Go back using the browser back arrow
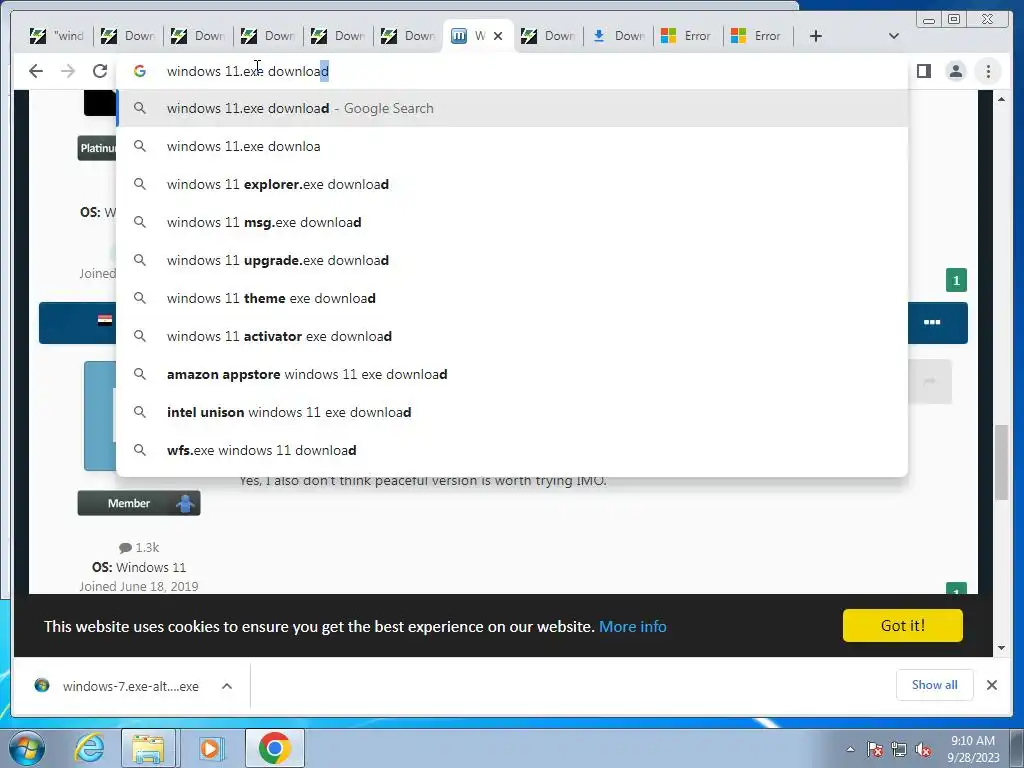 (36, 71)
